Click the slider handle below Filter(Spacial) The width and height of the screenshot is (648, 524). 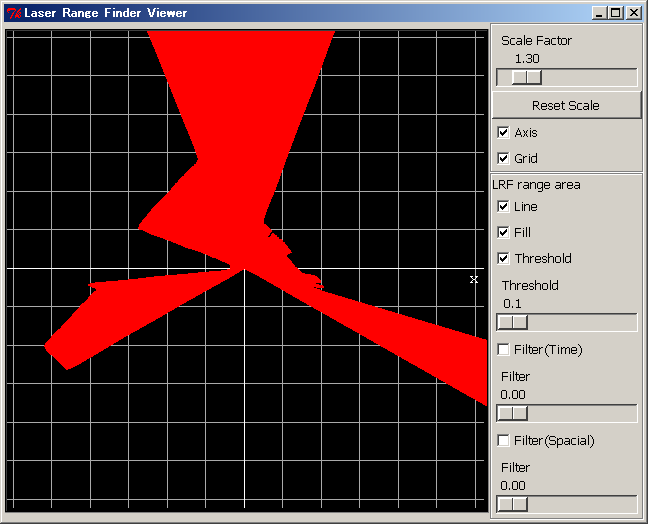512,504
